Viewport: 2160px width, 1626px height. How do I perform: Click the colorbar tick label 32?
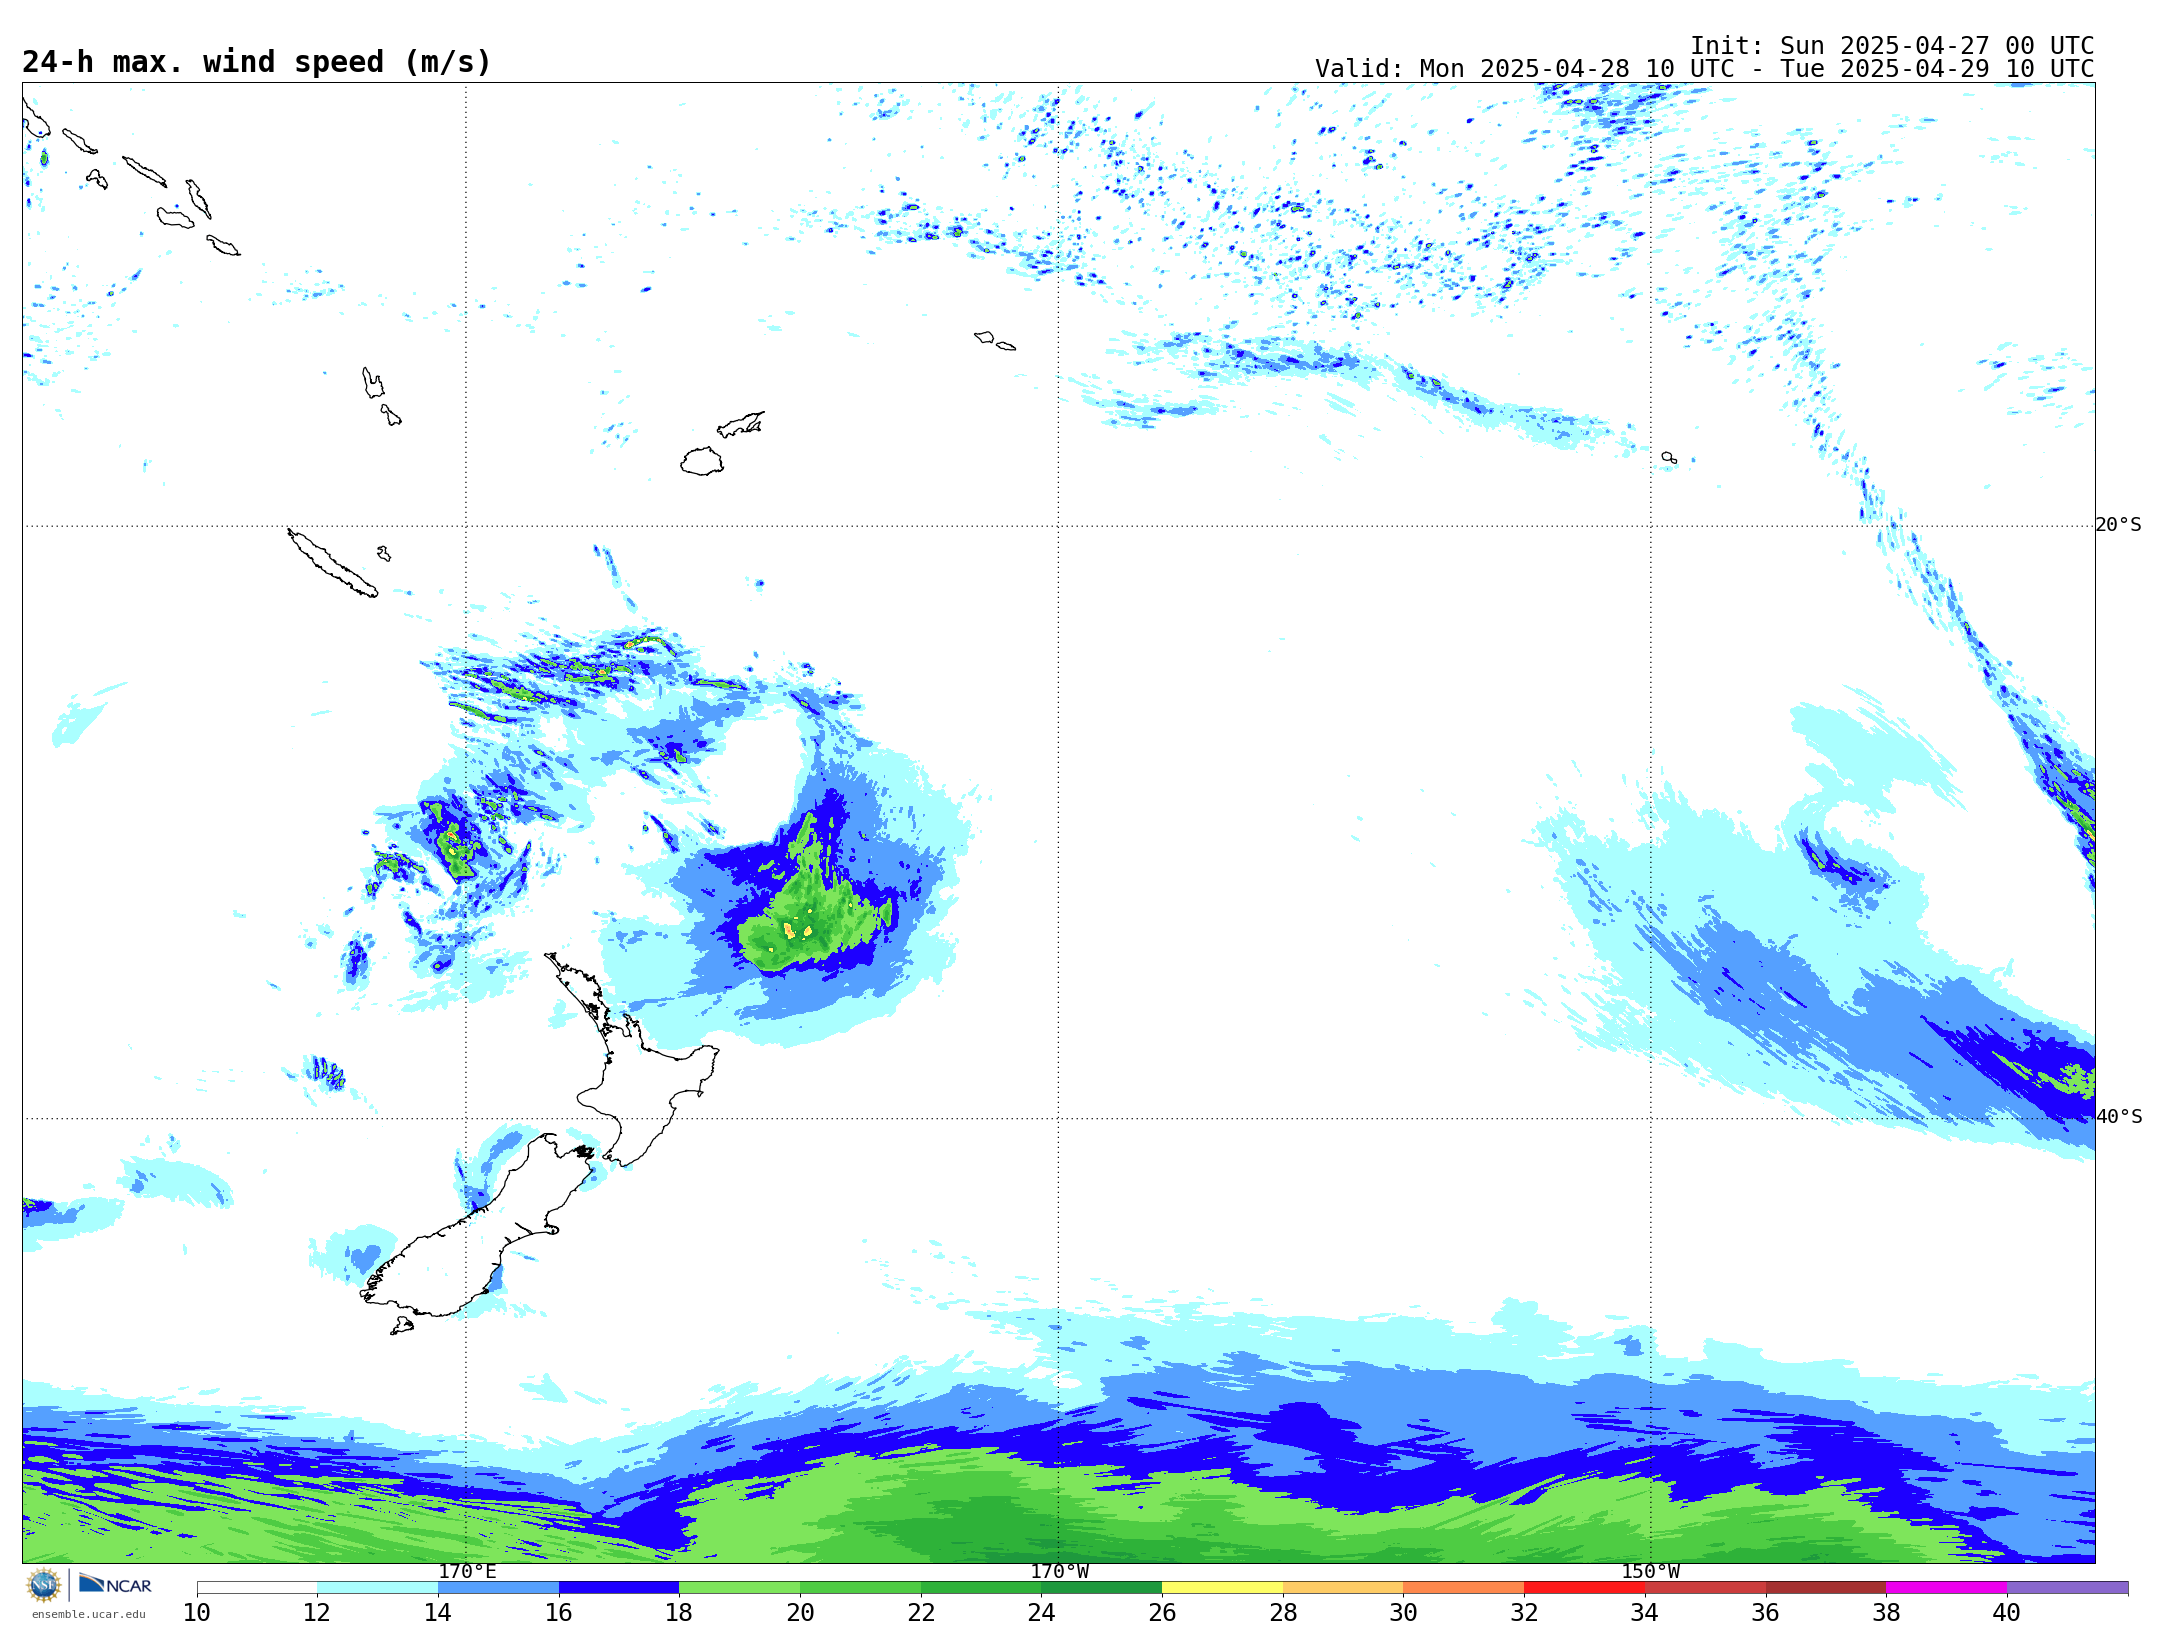[x=1524, y=1612]
